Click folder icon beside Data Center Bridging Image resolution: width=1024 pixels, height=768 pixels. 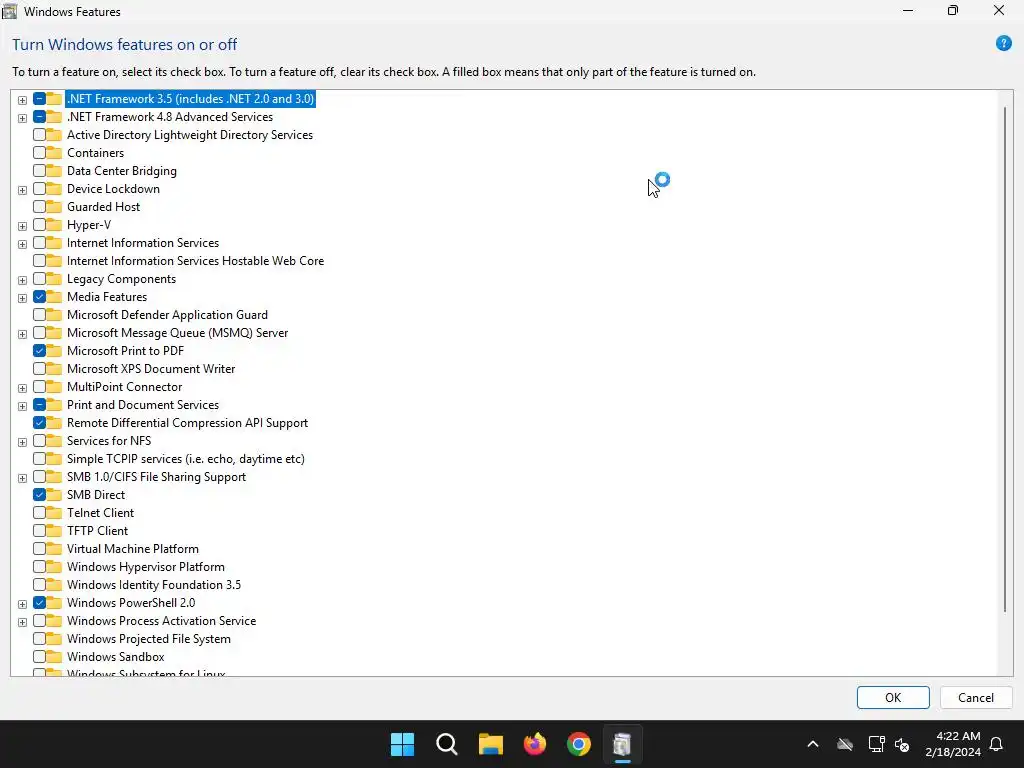tap(54, 170)
